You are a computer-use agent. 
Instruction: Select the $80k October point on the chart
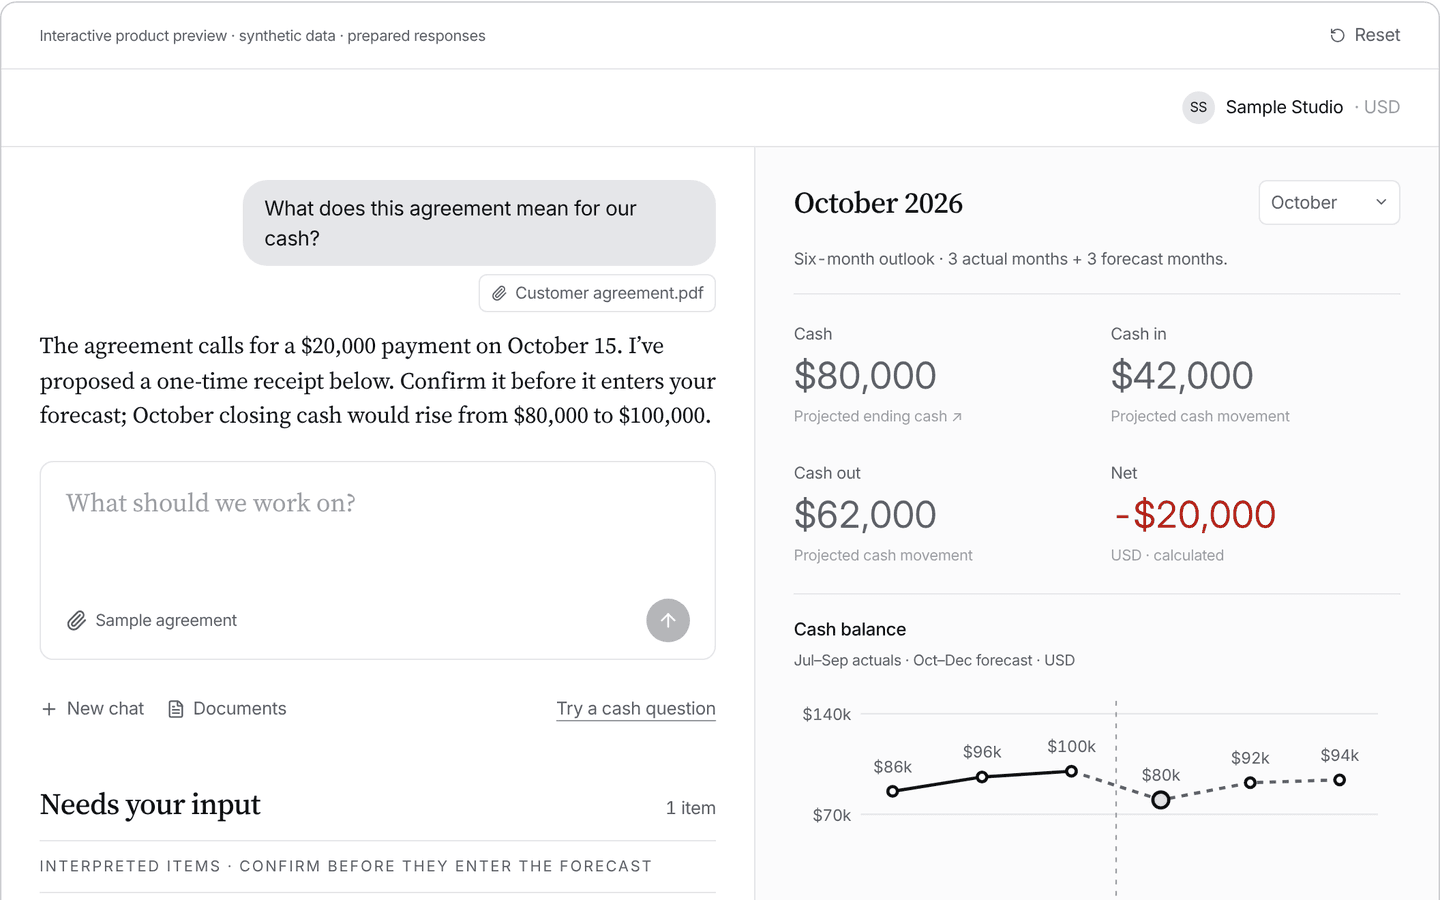point(1160,800)
